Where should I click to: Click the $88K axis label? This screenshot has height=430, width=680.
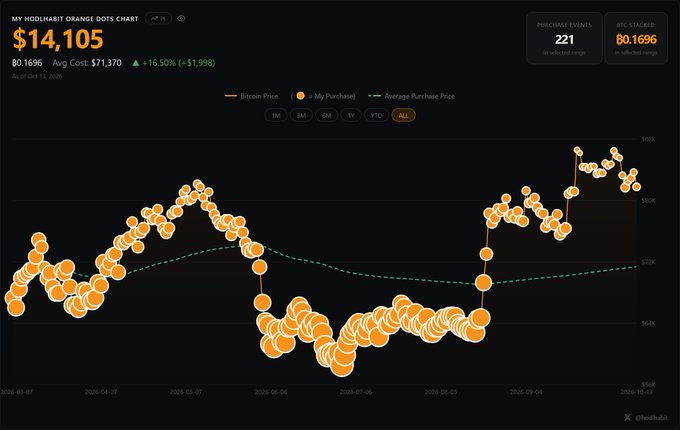[648, 139]
